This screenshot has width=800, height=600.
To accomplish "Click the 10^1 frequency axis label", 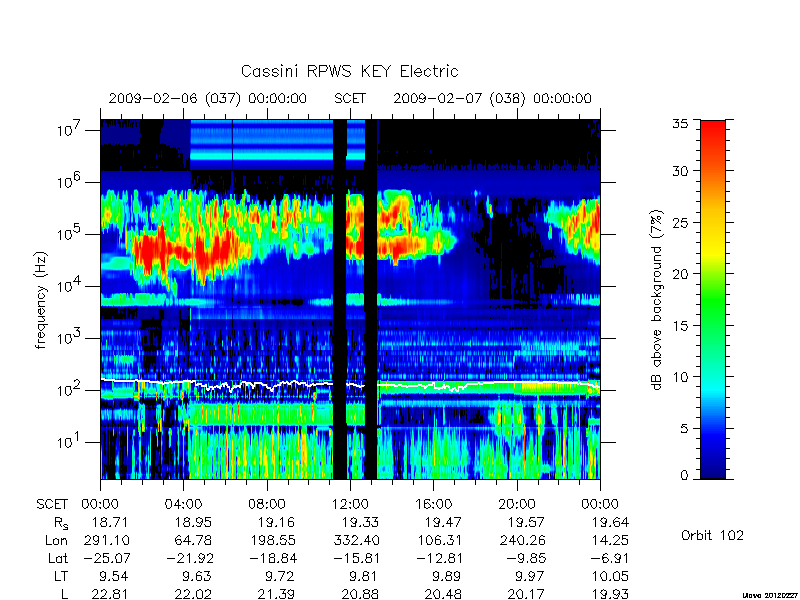I will tap(69, 442).
